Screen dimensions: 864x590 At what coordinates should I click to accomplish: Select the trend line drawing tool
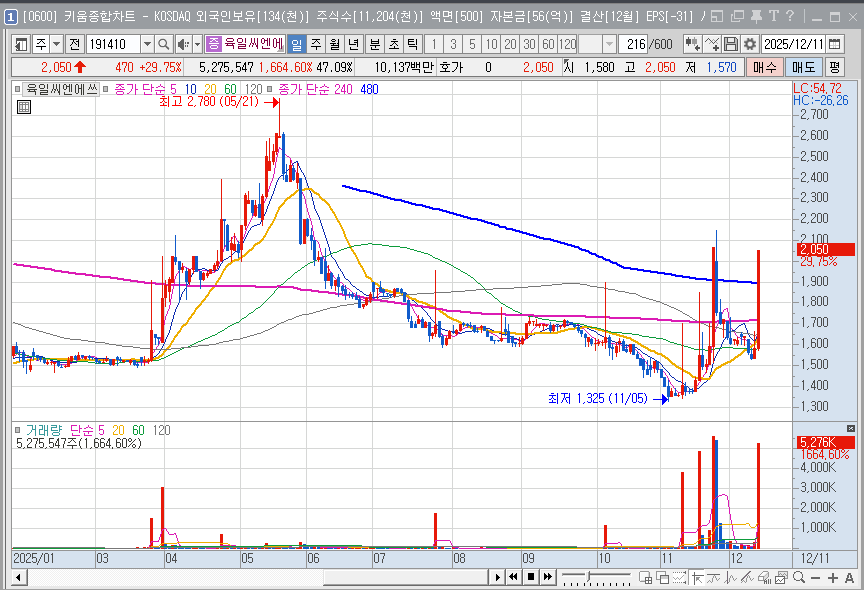coord(748,577)
